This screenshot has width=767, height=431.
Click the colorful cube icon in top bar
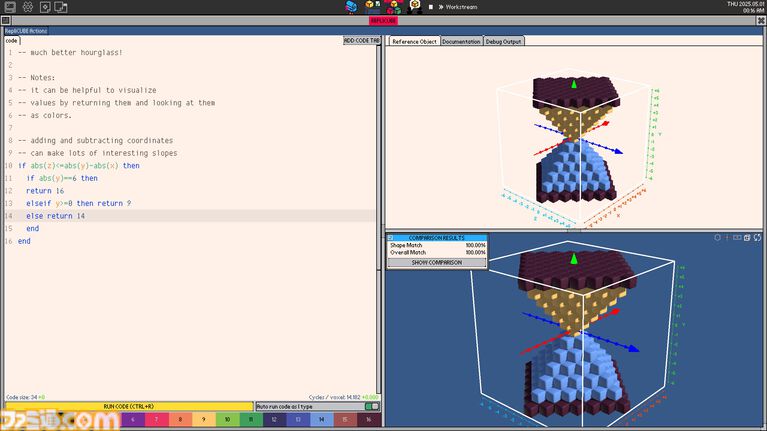click(352, 6)
